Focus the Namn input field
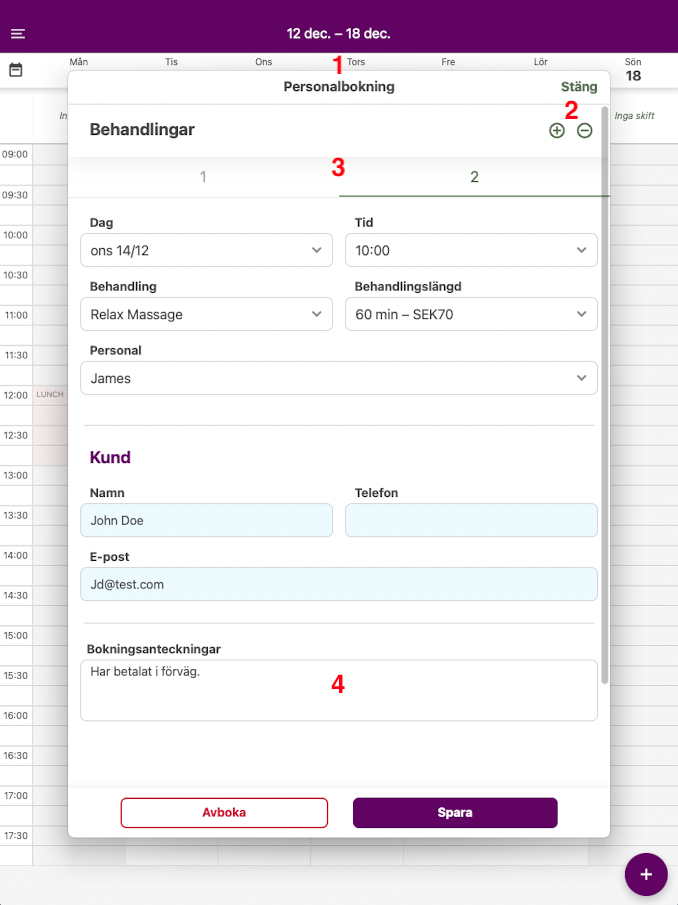This screenshot has height=905, width=678. [206, 520]
